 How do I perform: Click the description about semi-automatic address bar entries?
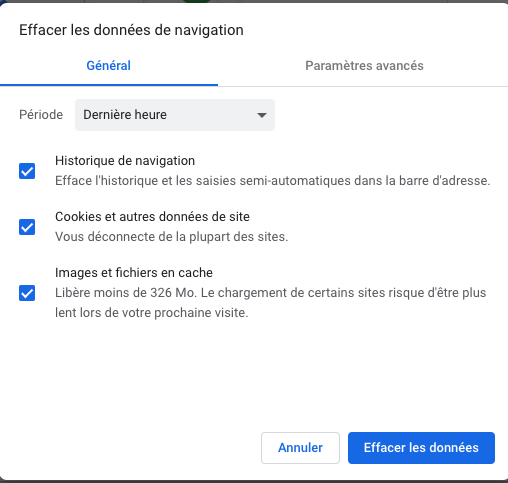(x=273, y=181)
